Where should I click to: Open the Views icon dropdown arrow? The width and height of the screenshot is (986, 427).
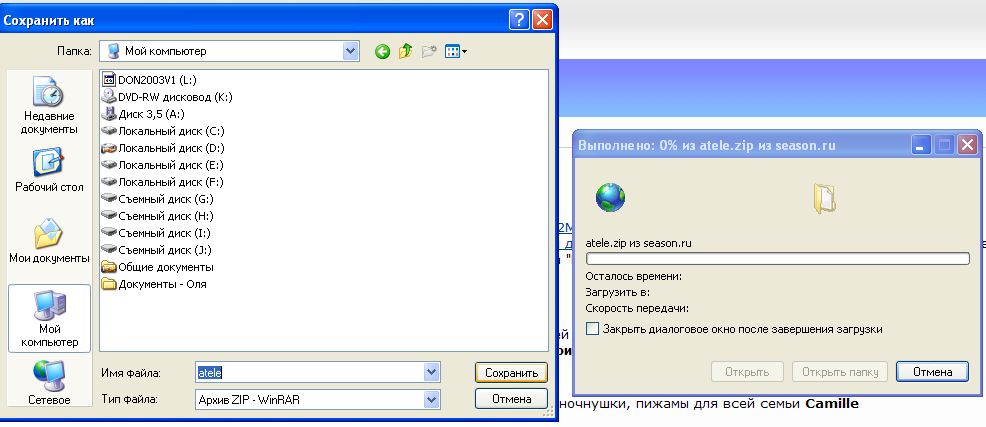pyautogui.click(x=465, y=52)
